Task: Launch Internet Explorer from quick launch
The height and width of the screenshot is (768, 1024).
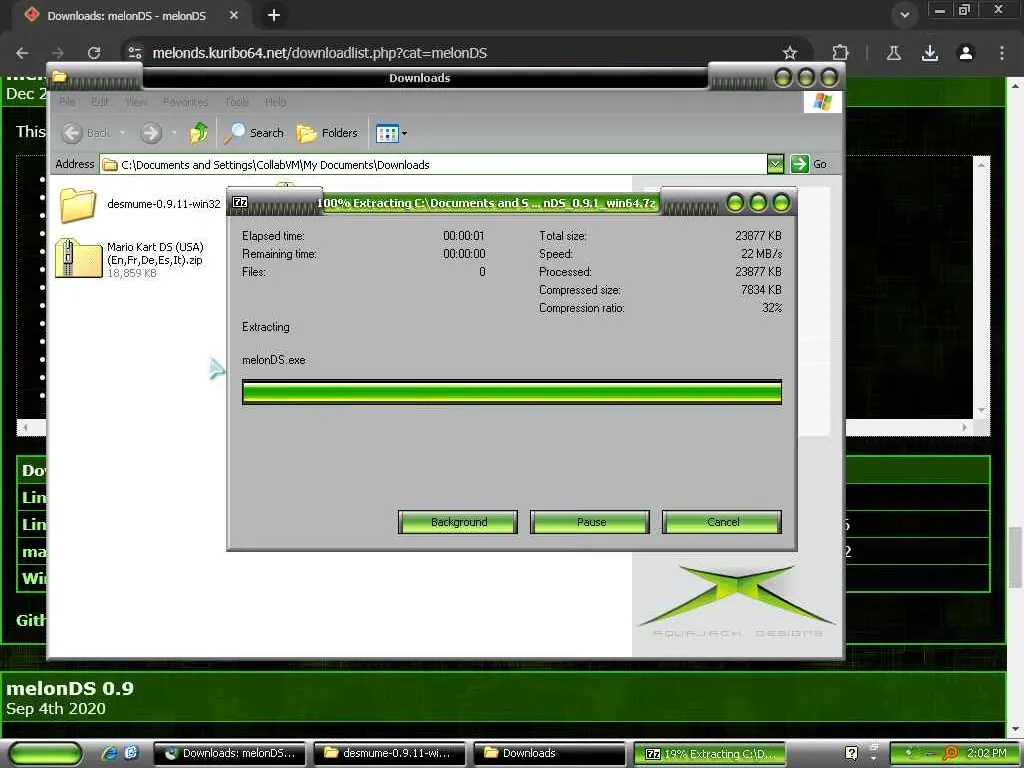Action: 110,753
